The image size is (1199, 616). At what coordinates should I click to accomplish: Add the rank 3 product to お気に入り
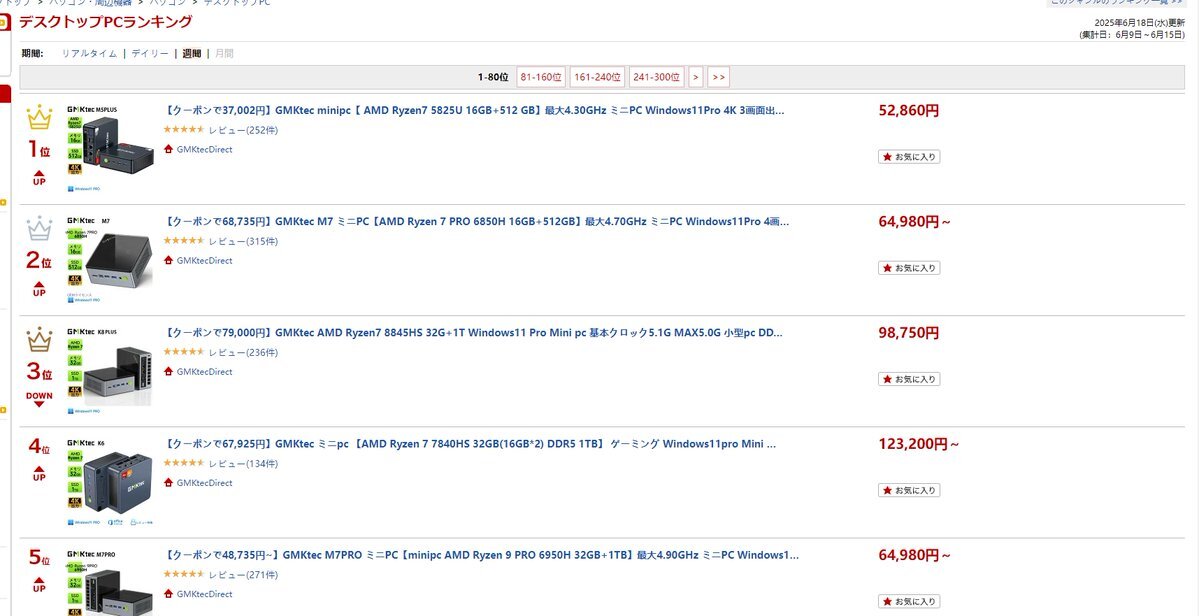909,379
